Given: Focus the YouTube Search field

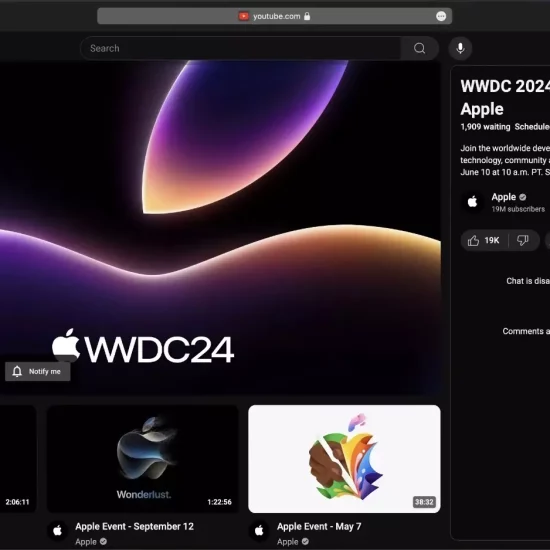Looking at the screenshot, I should [x=241, y=48].
